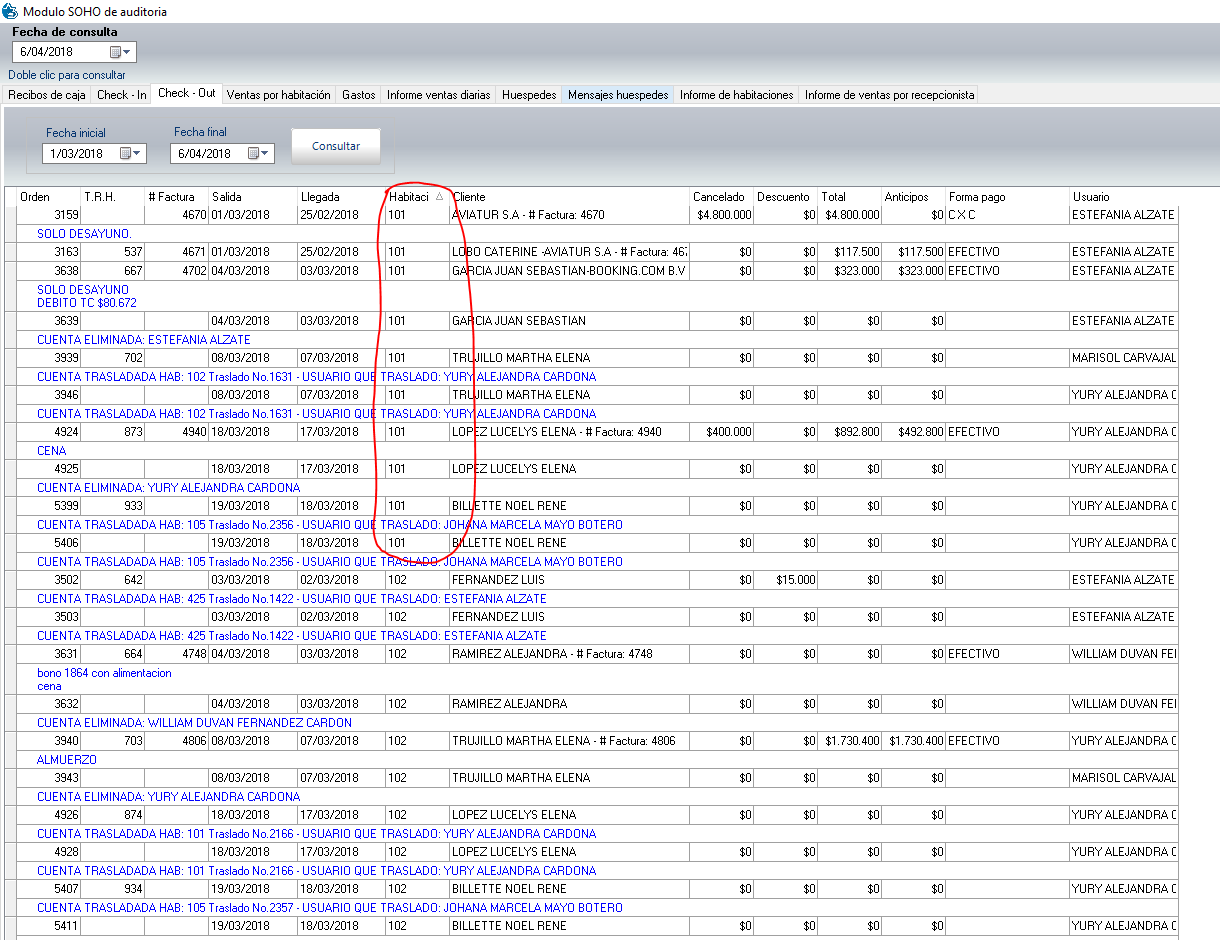
Task: Expand the Fecha final dropdown arrow
Action: 266,154
